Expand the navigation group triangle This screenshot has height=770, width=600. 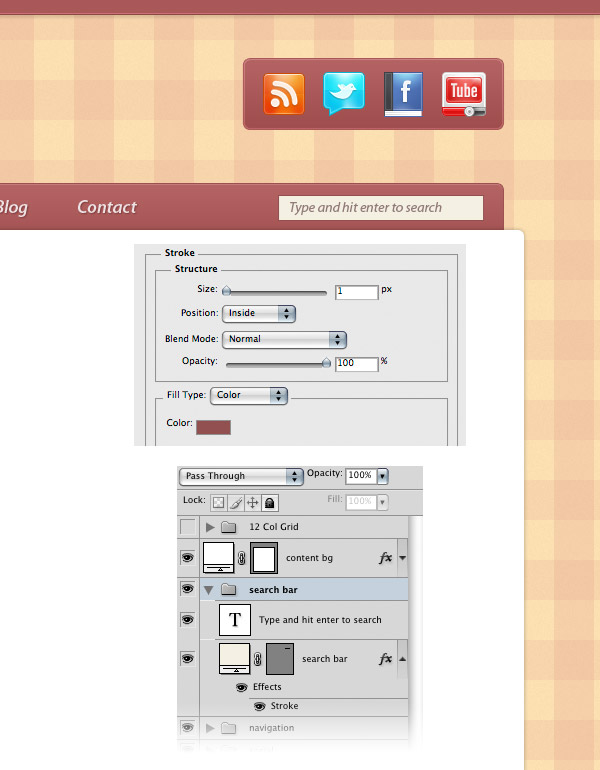(x=210, y=728)
